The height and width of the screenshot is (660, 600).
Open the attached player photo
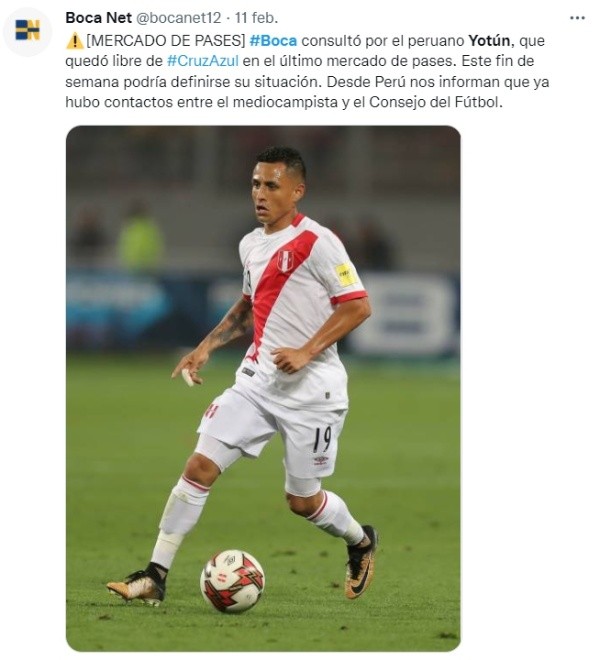tap(263, 388)
